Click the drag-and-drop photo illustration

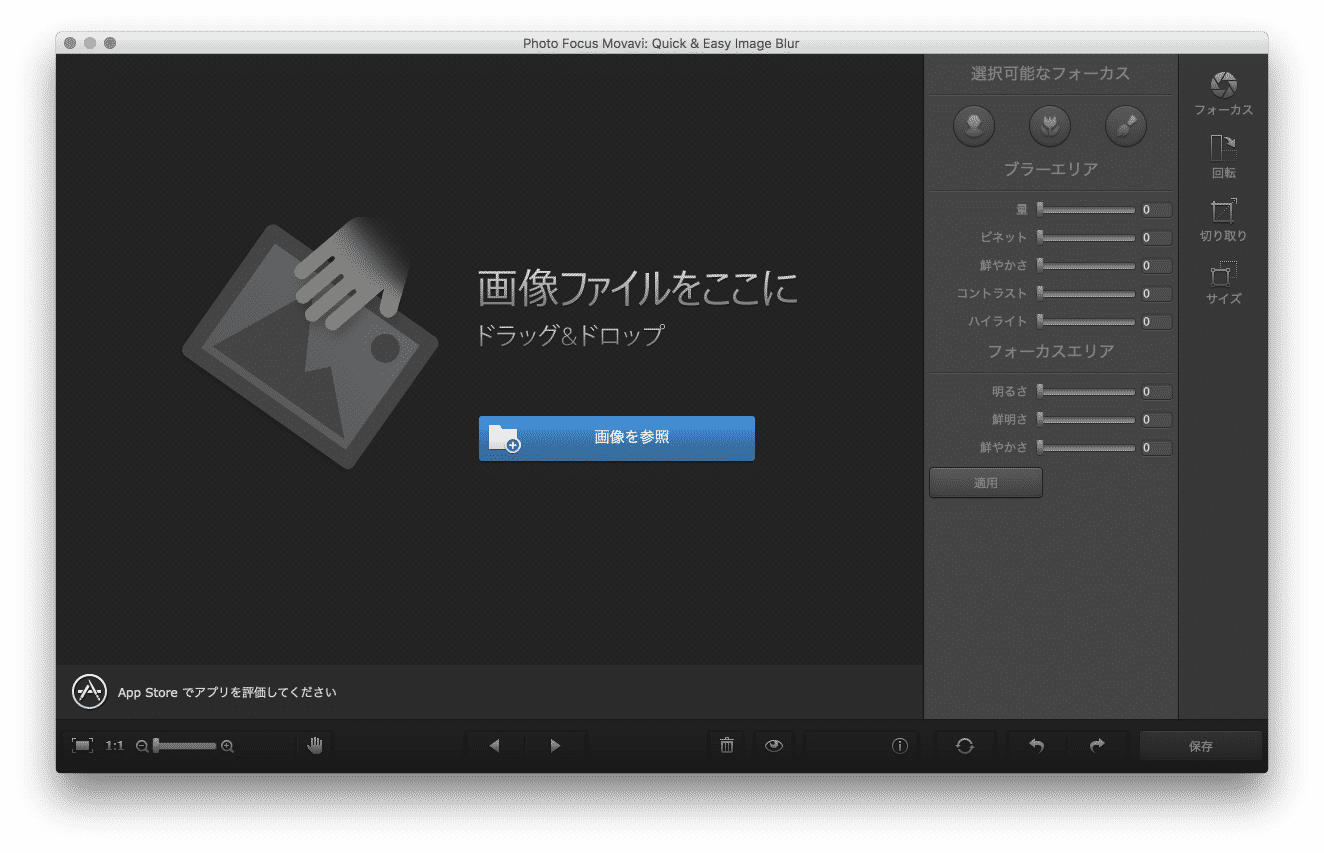click(x=310, y=343)
